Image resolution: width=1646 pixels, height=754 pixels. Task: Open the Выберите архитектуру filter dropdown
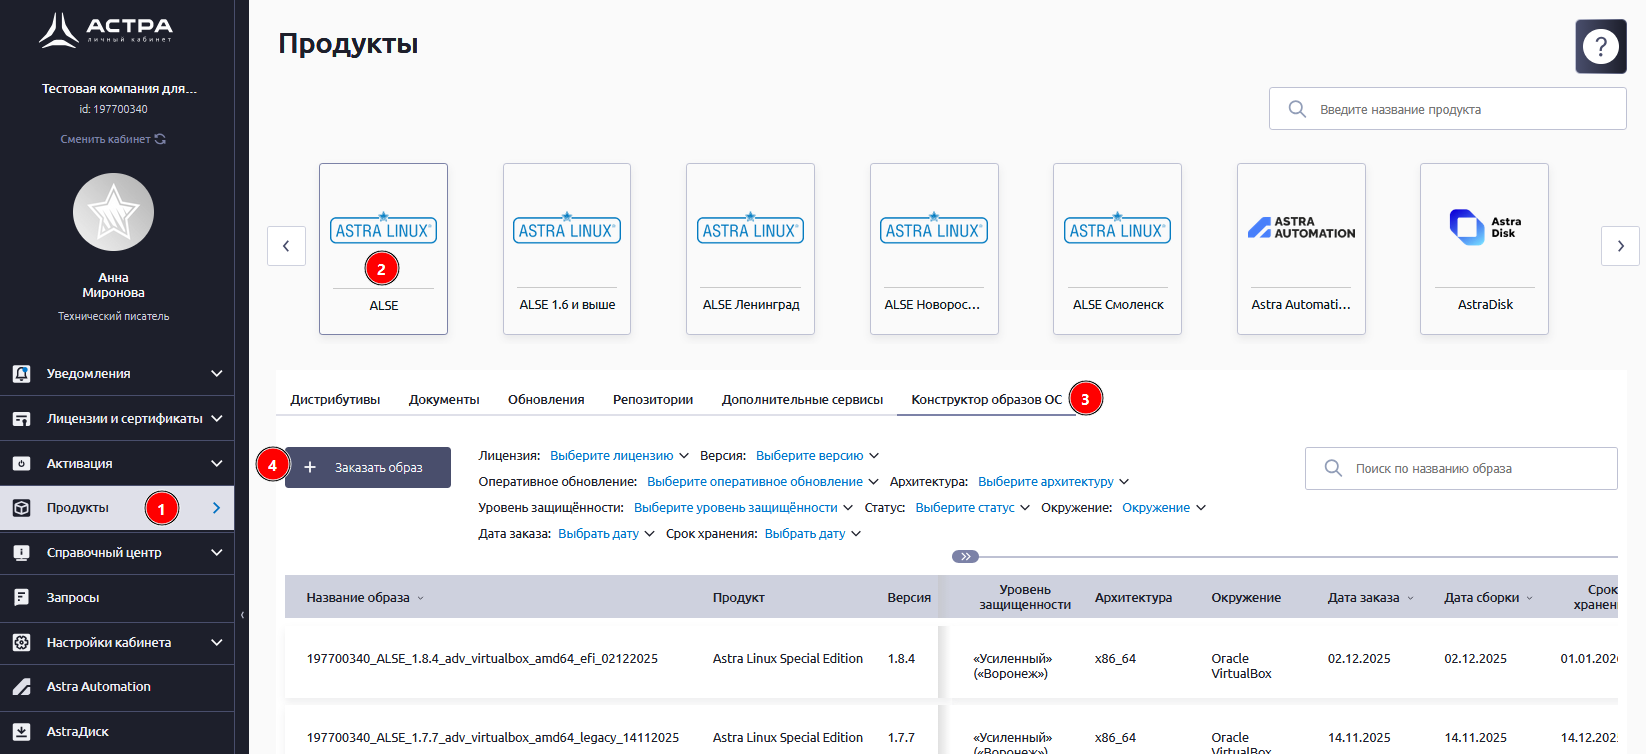click(1052, 482)
